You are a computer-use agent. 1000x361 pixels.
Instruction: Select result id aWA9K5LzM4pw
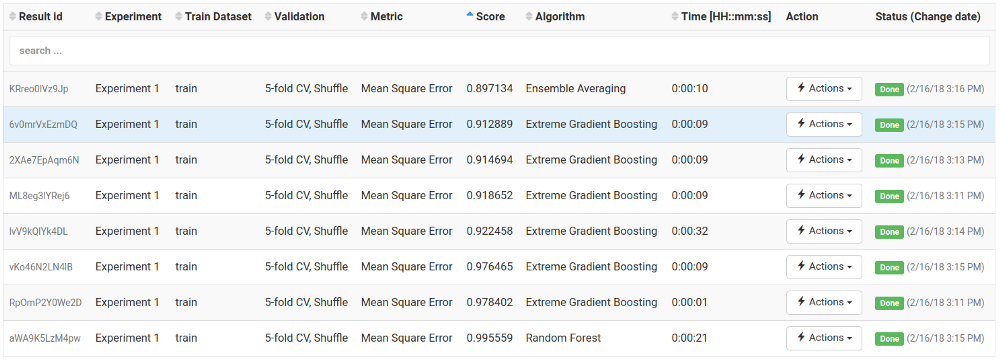pos(45,338)
